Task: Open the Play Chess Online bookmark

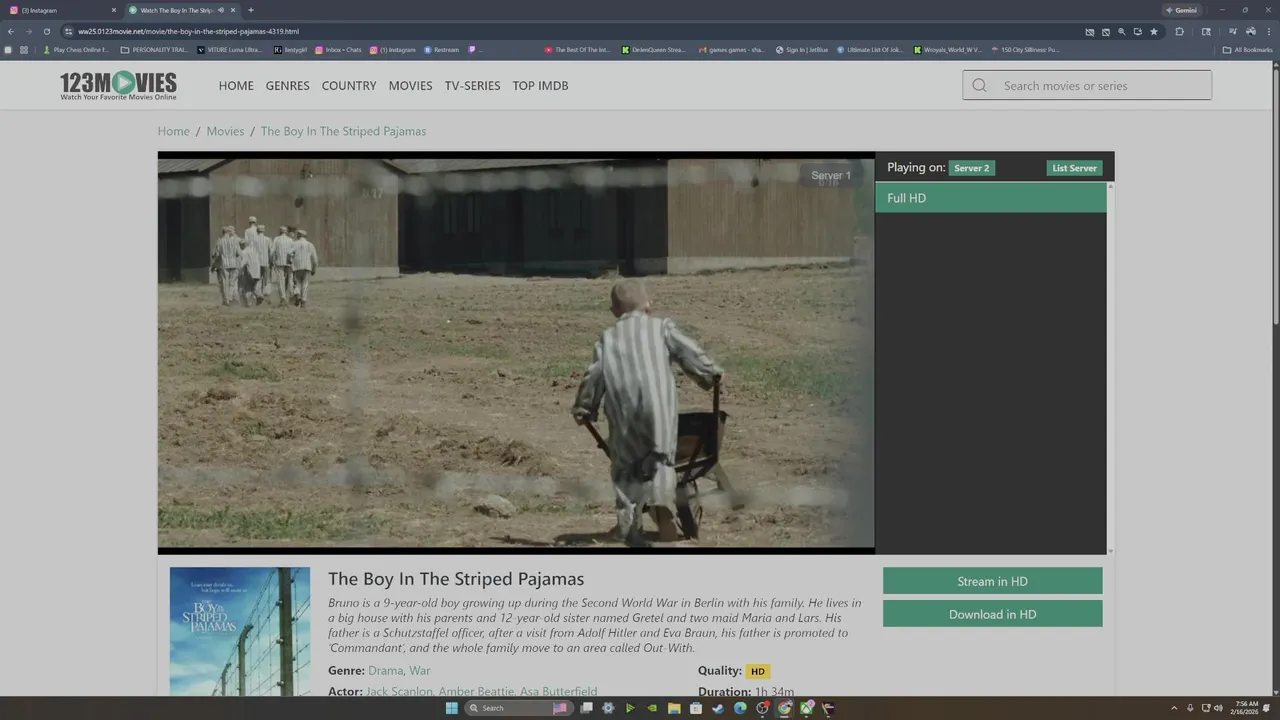Action: coord(76,49)
